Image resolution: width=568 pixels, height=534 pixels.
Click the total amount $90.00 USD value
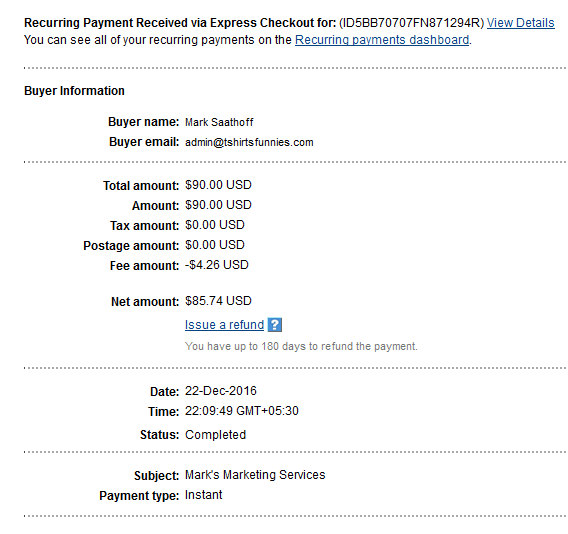[x=218, y=185]
